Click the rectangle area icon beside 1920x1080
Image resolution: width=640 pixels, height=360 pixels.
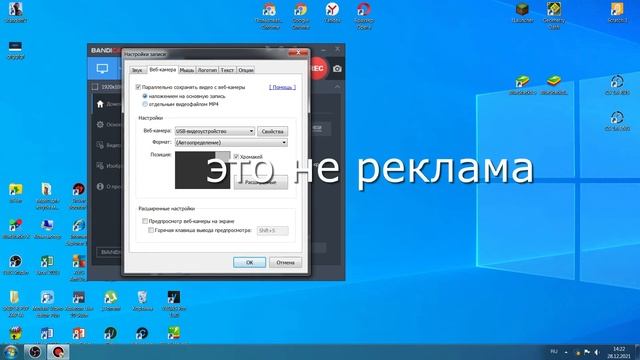[x=95, y=87]
